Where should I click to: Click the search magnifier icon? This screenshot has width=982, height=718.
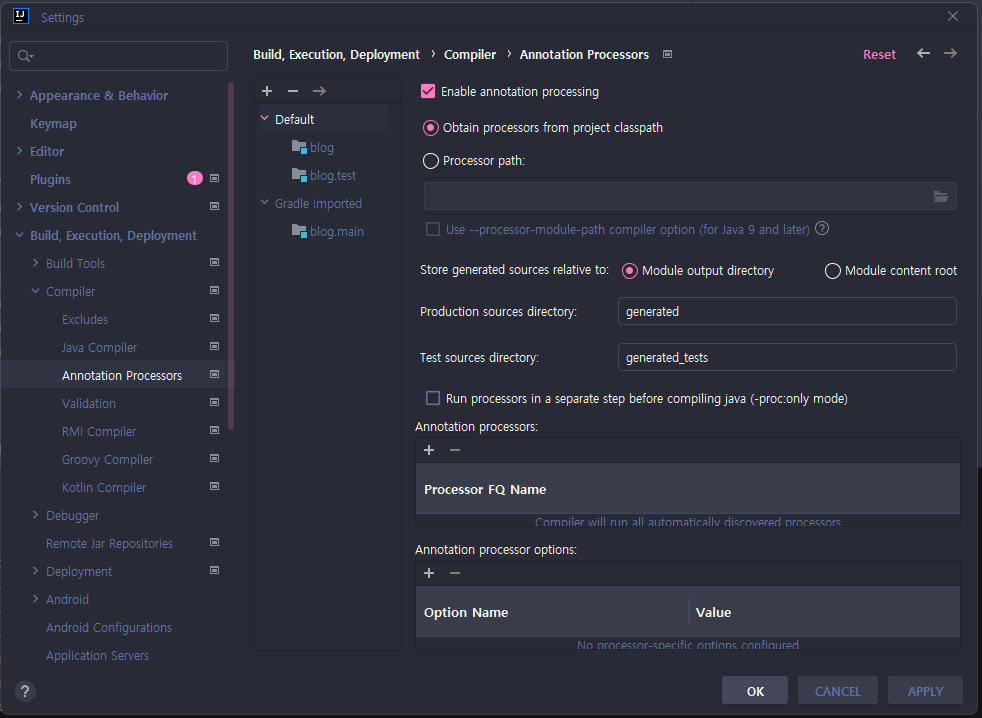(x=24, y=56)
